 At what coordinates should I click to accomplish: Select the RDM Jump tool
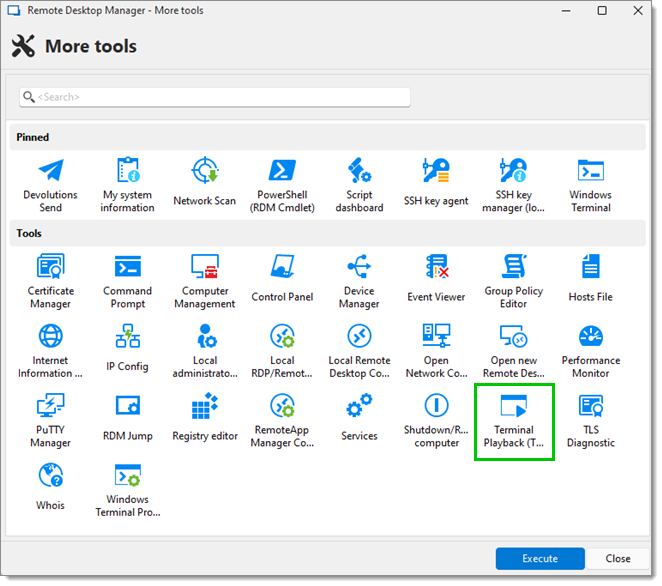click(x=128, y=420)
